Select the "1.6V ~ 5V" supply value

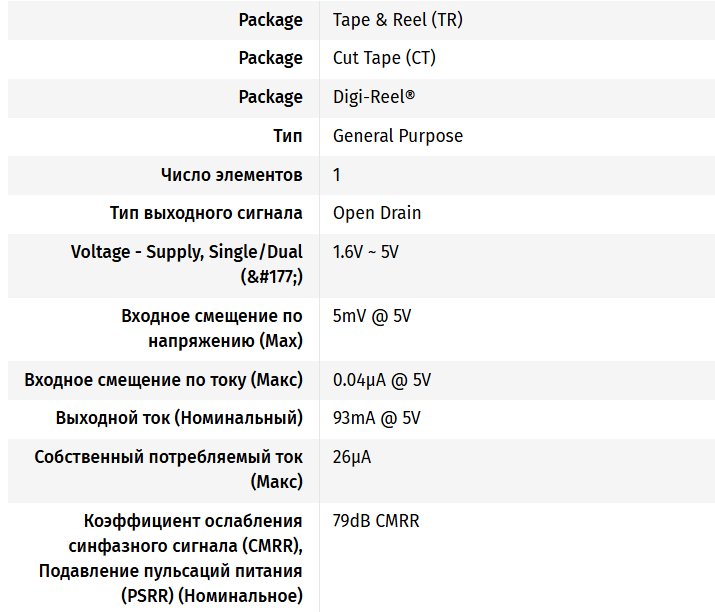coord(366,252)
